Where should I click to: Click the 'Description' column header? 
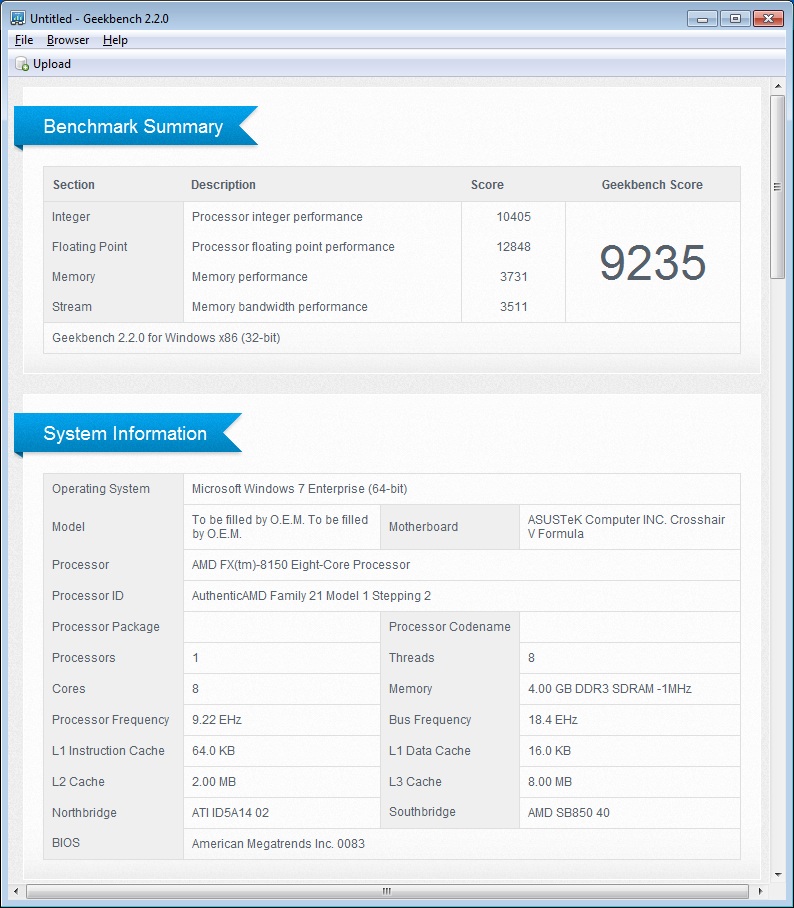224,185
